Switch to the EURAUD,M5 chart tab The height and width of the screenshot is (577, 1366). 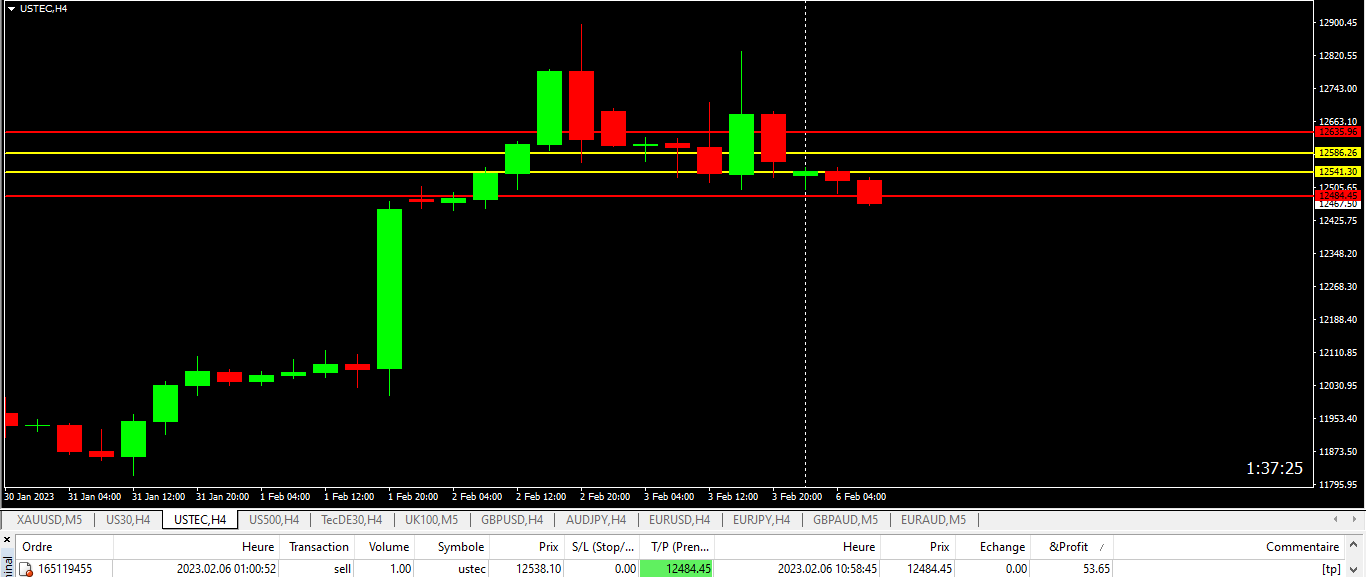pyautogui.click(x=933, y=520)
